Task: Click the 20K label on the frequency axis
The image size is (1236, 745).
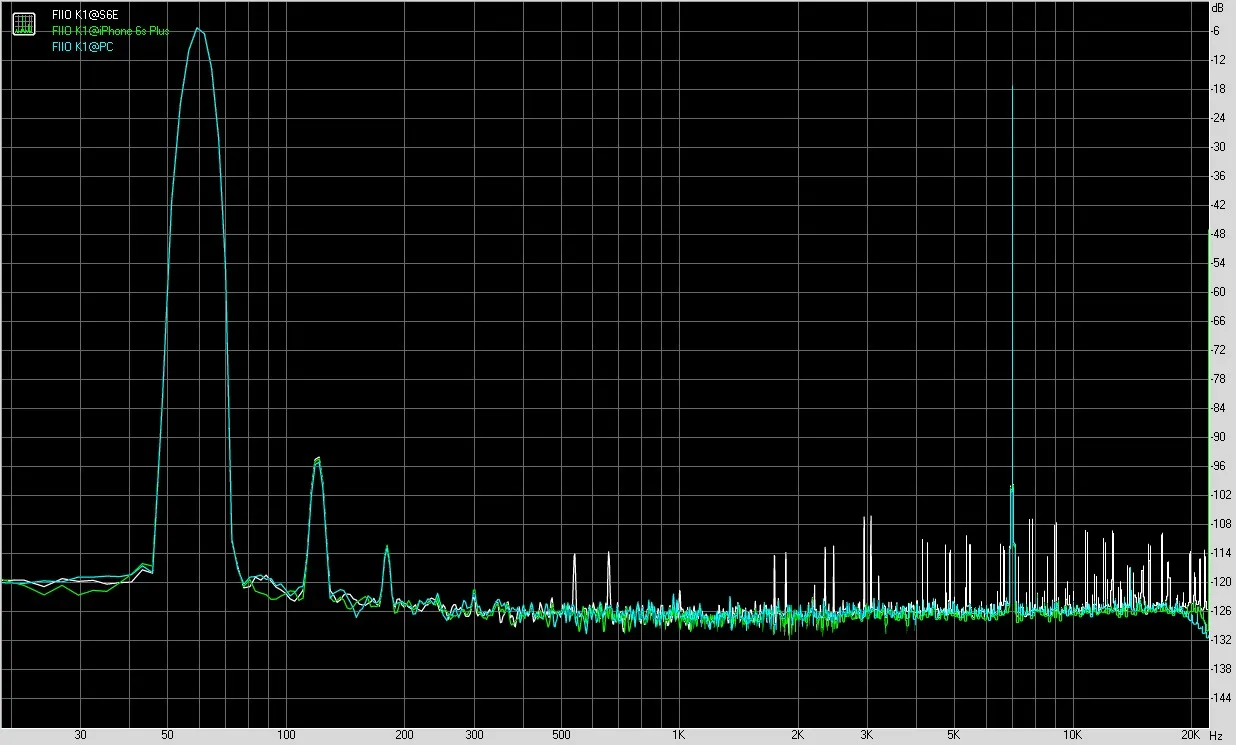Action: 1190,735
